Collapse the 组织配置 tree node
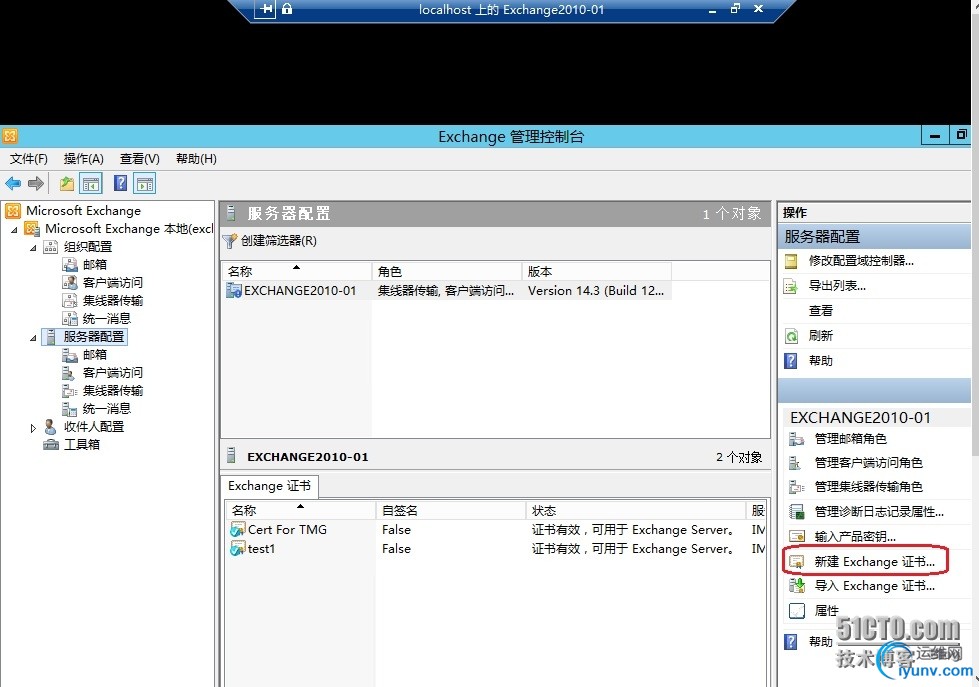This screenshot has height=687, width=979. 33,248
